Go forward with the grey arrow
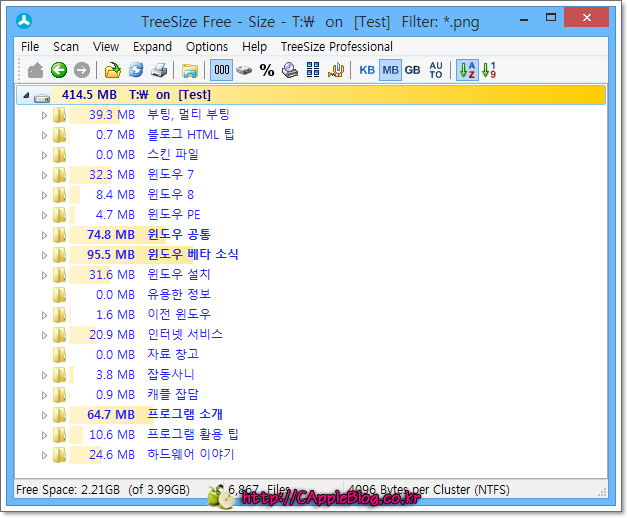This screenshot has height=518, width=628. [82, 71]
